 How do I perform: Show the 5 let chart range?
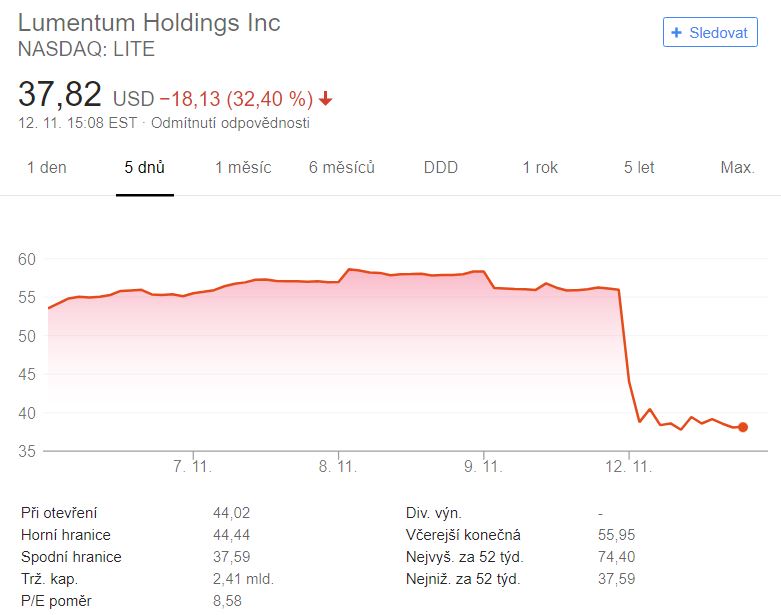click(639, 167)
